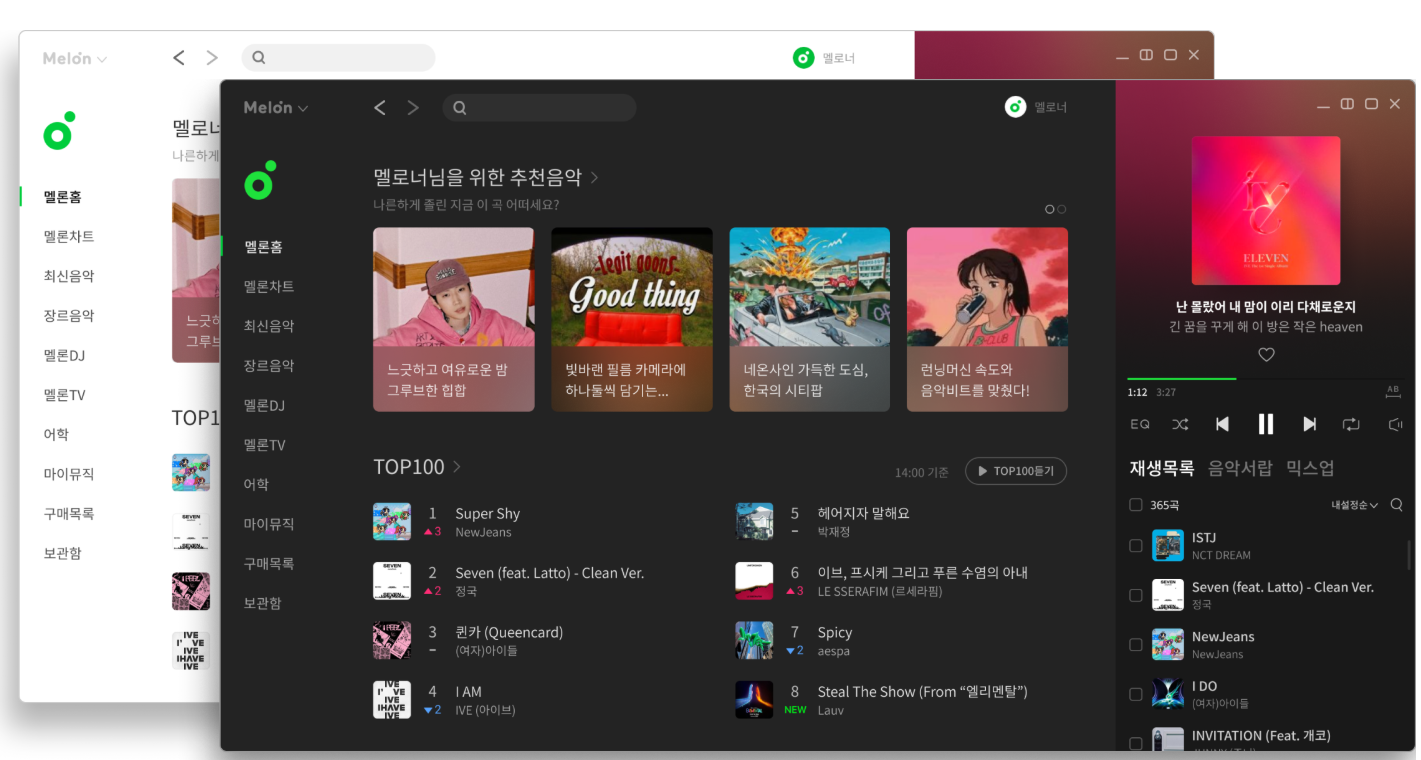Check the select-all 365곡 checkbox
The height and width of the screenshot is (760, 1421).
pos(1136,505)
